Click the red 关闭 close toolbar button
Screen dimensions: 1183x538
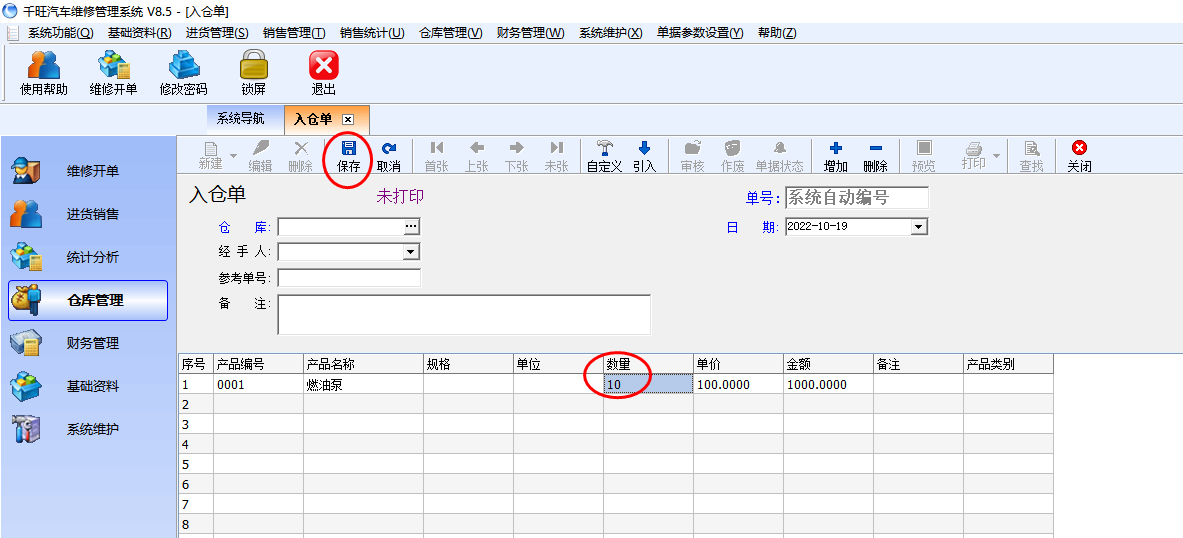[x=1080, y=157]
